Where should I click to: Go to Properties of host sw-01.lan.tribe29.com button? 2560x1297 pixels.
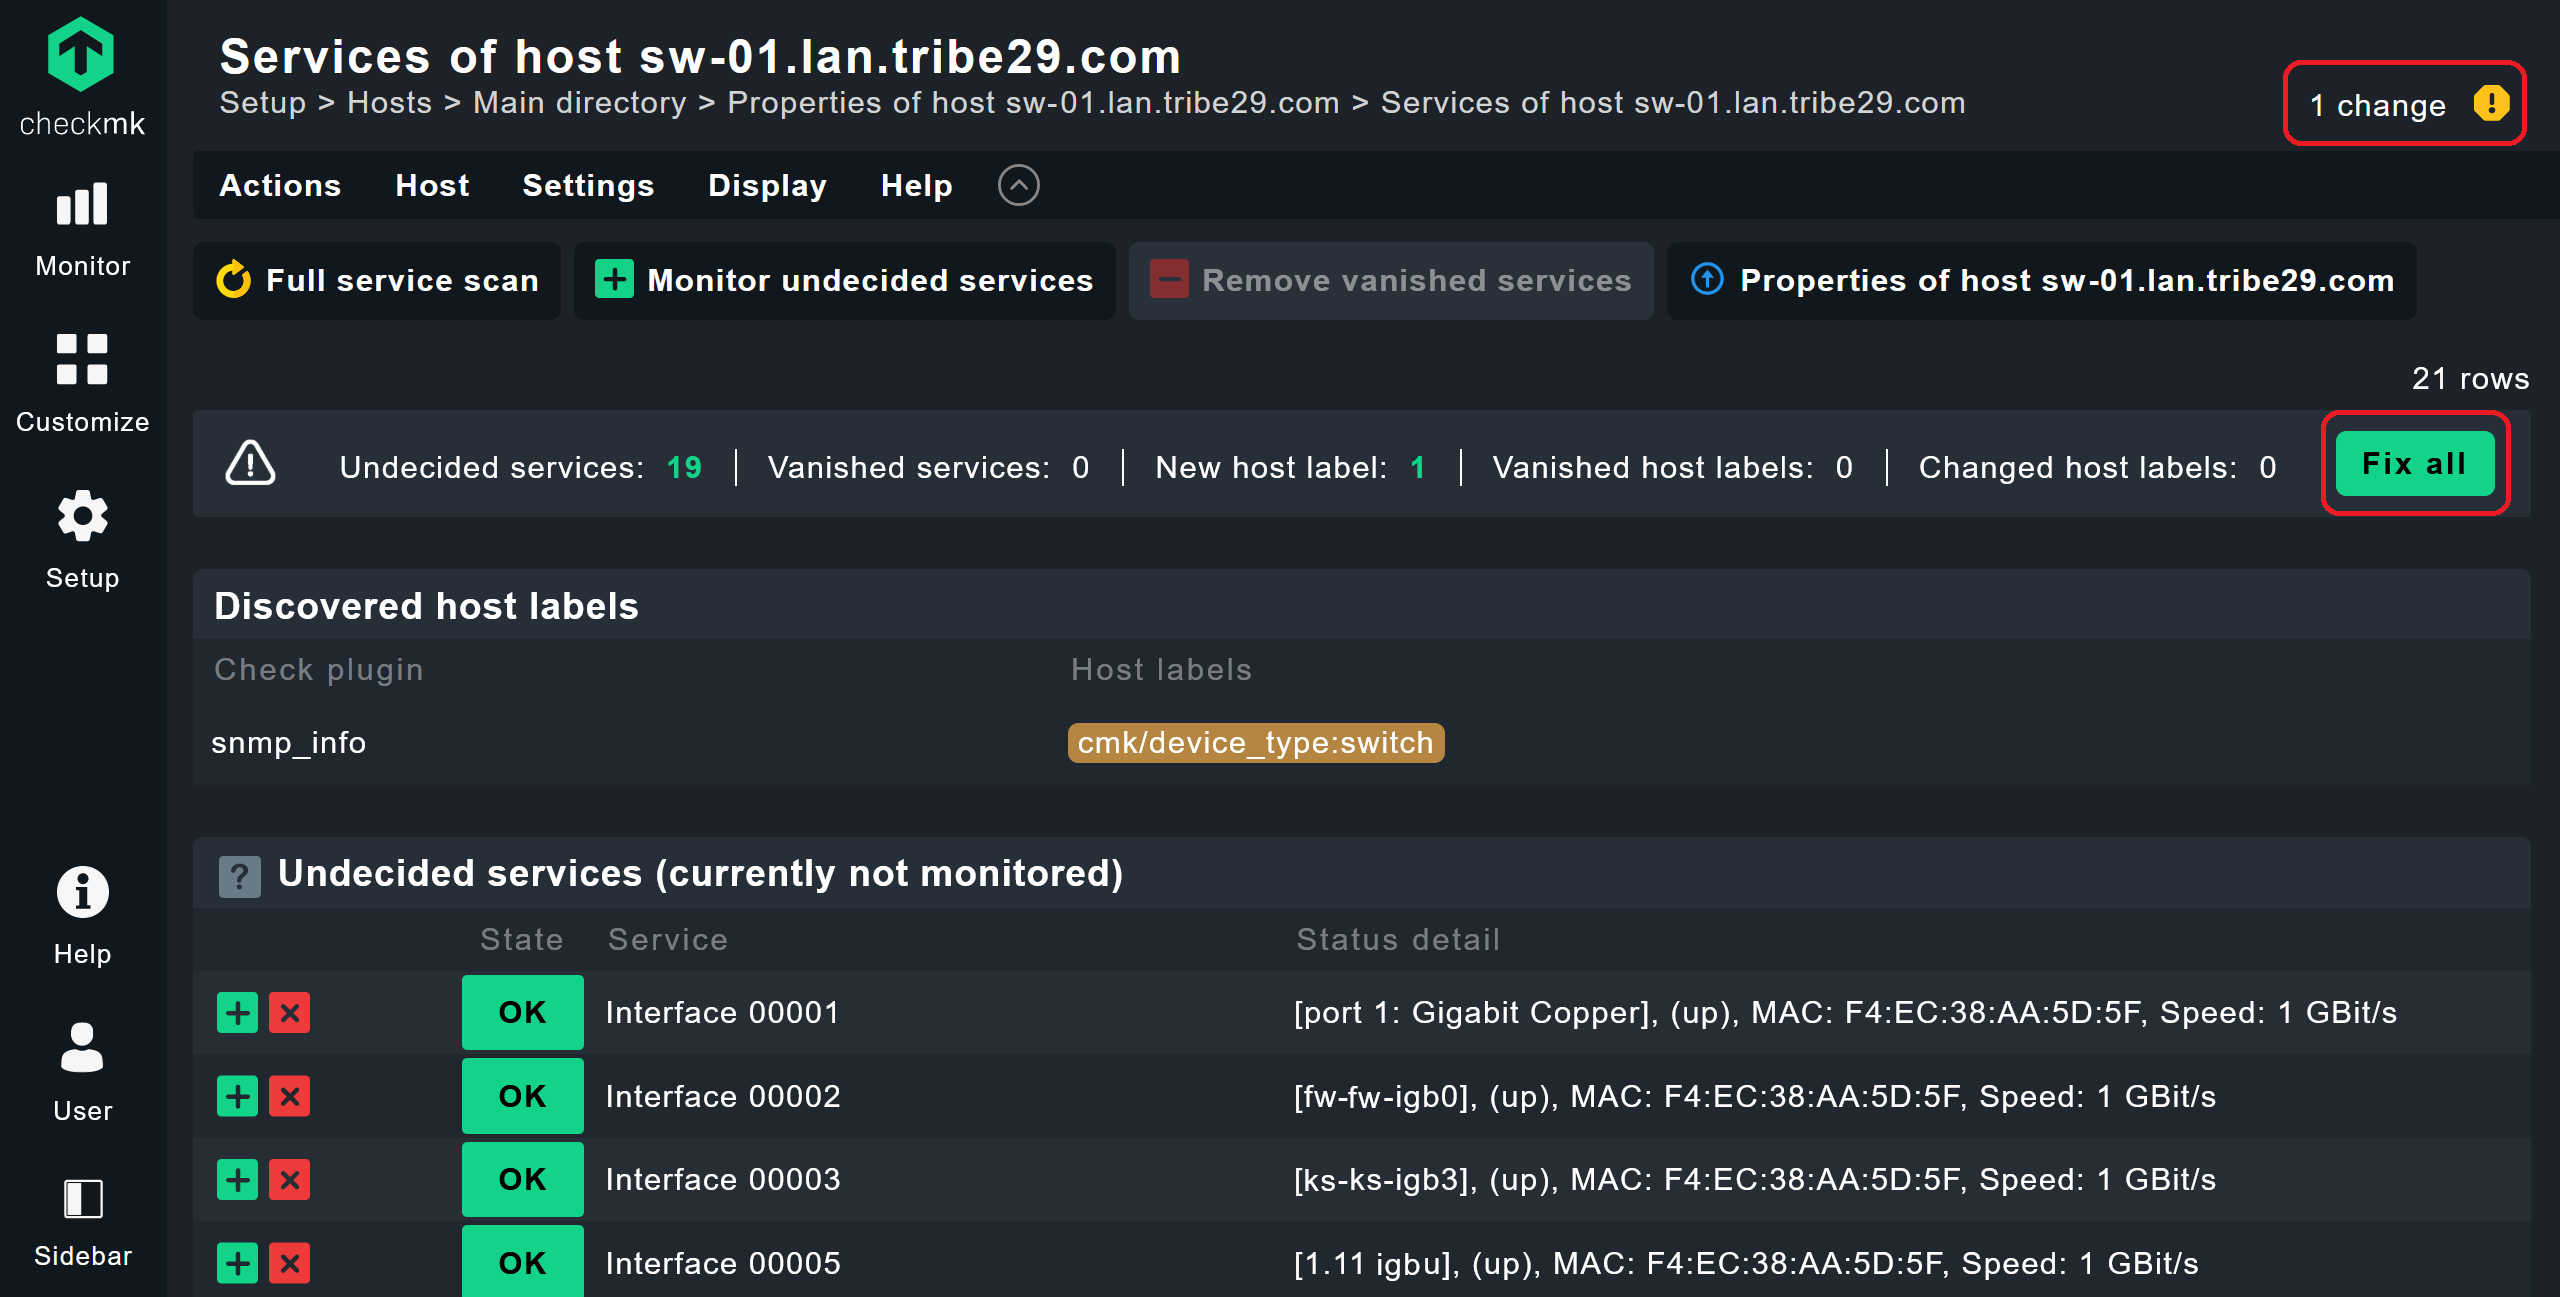tap(2041, 280)
